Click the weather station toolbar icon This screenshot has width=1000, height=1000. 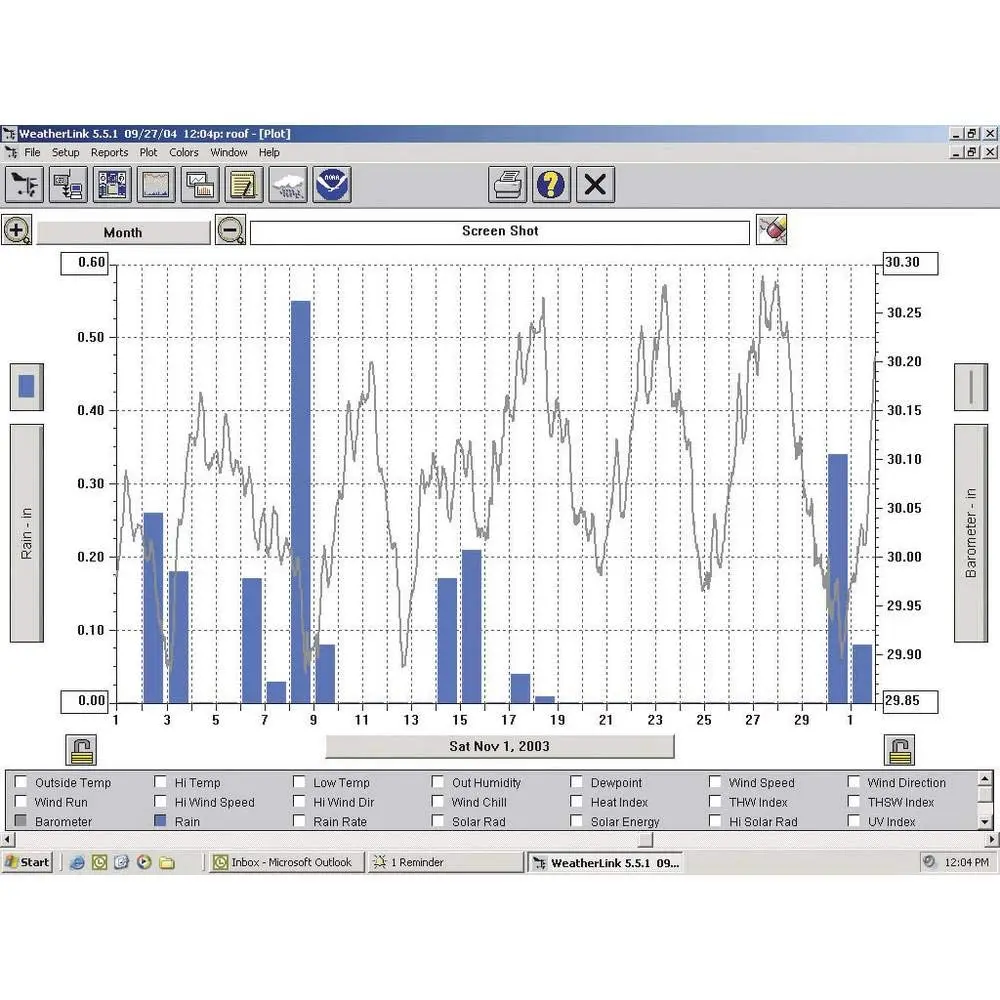click(x=24, y=185)
